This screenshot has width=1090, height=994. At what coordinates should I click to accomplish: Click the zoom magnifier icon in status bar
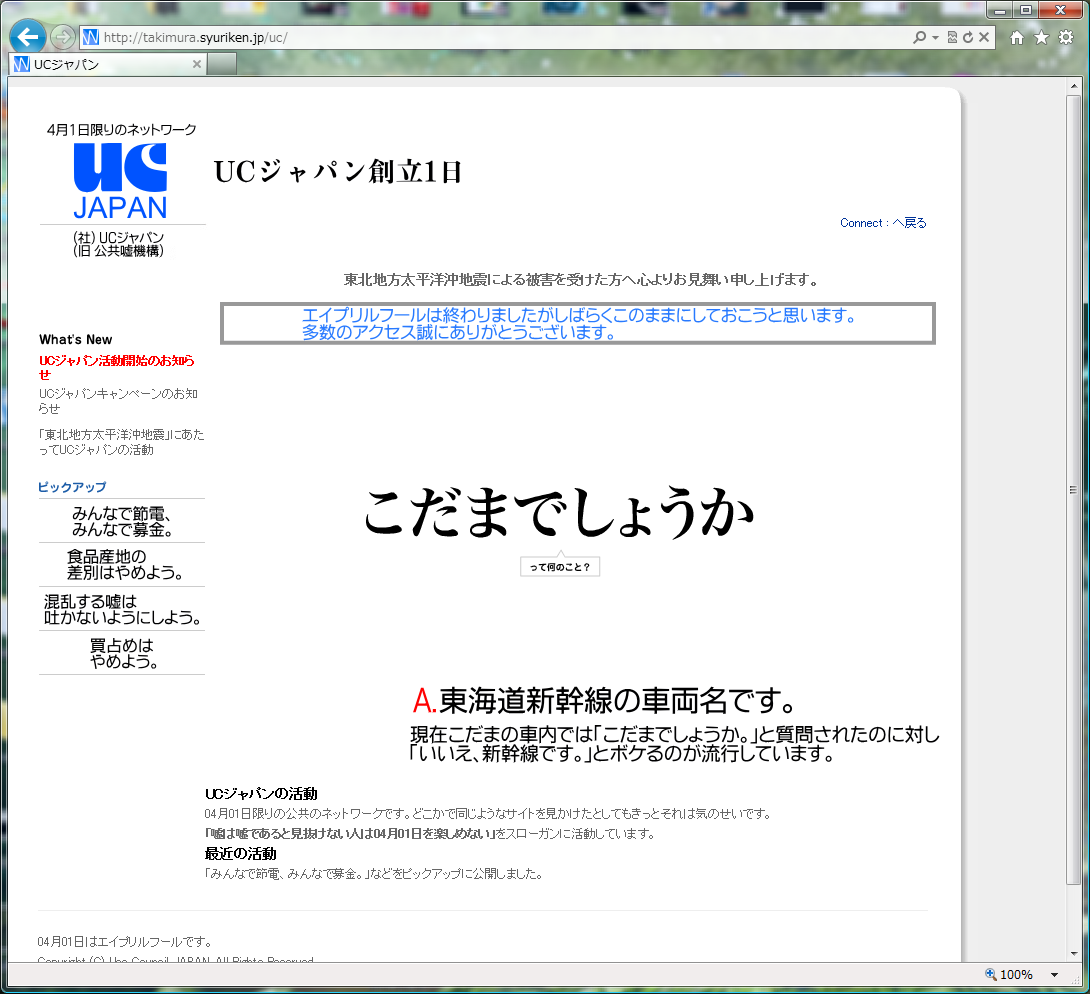click(991, 975)
